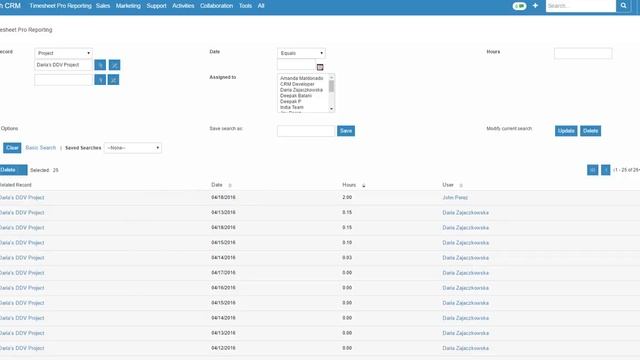Sort by the Related Record column header
640x360 pixels.
(16, 185)
